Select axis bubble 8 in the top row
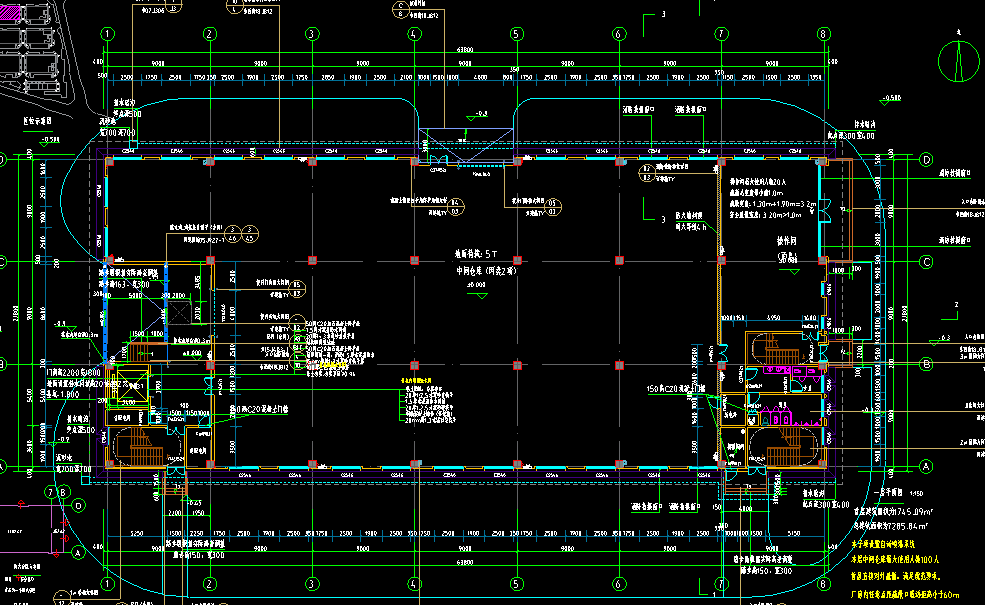Image resolution: width=985 pixels, height=605 pixels. [x=824, y=34]
